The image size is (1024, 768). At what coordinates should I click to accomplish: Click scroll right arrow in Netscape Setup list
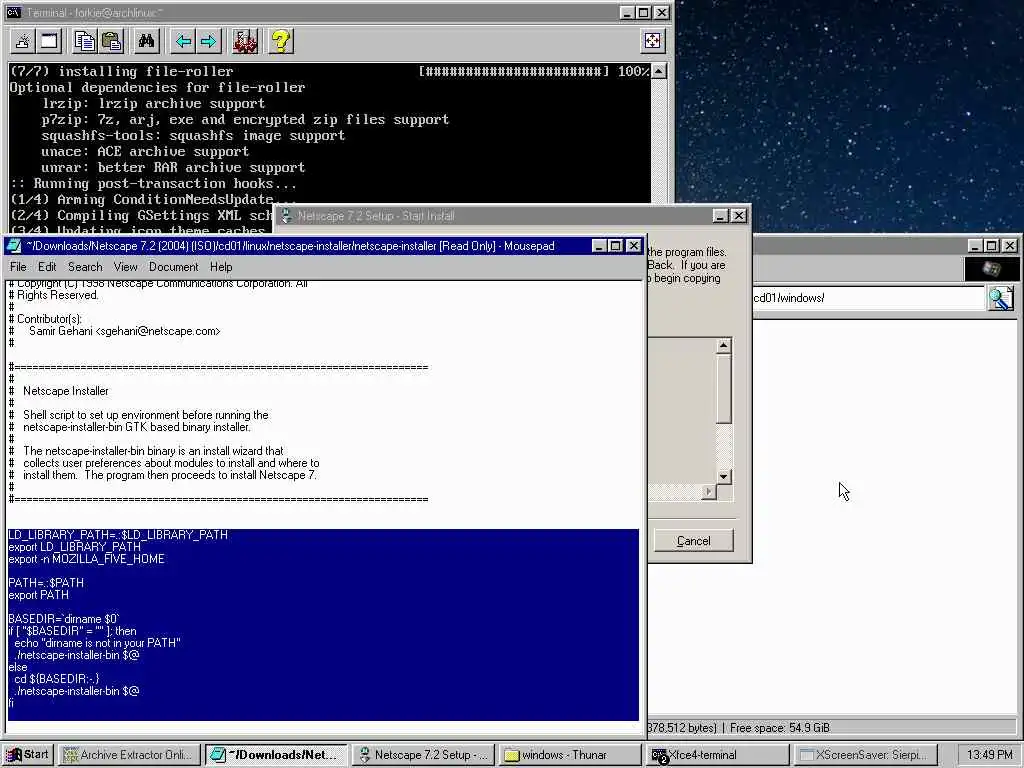[x=709, y=491]
